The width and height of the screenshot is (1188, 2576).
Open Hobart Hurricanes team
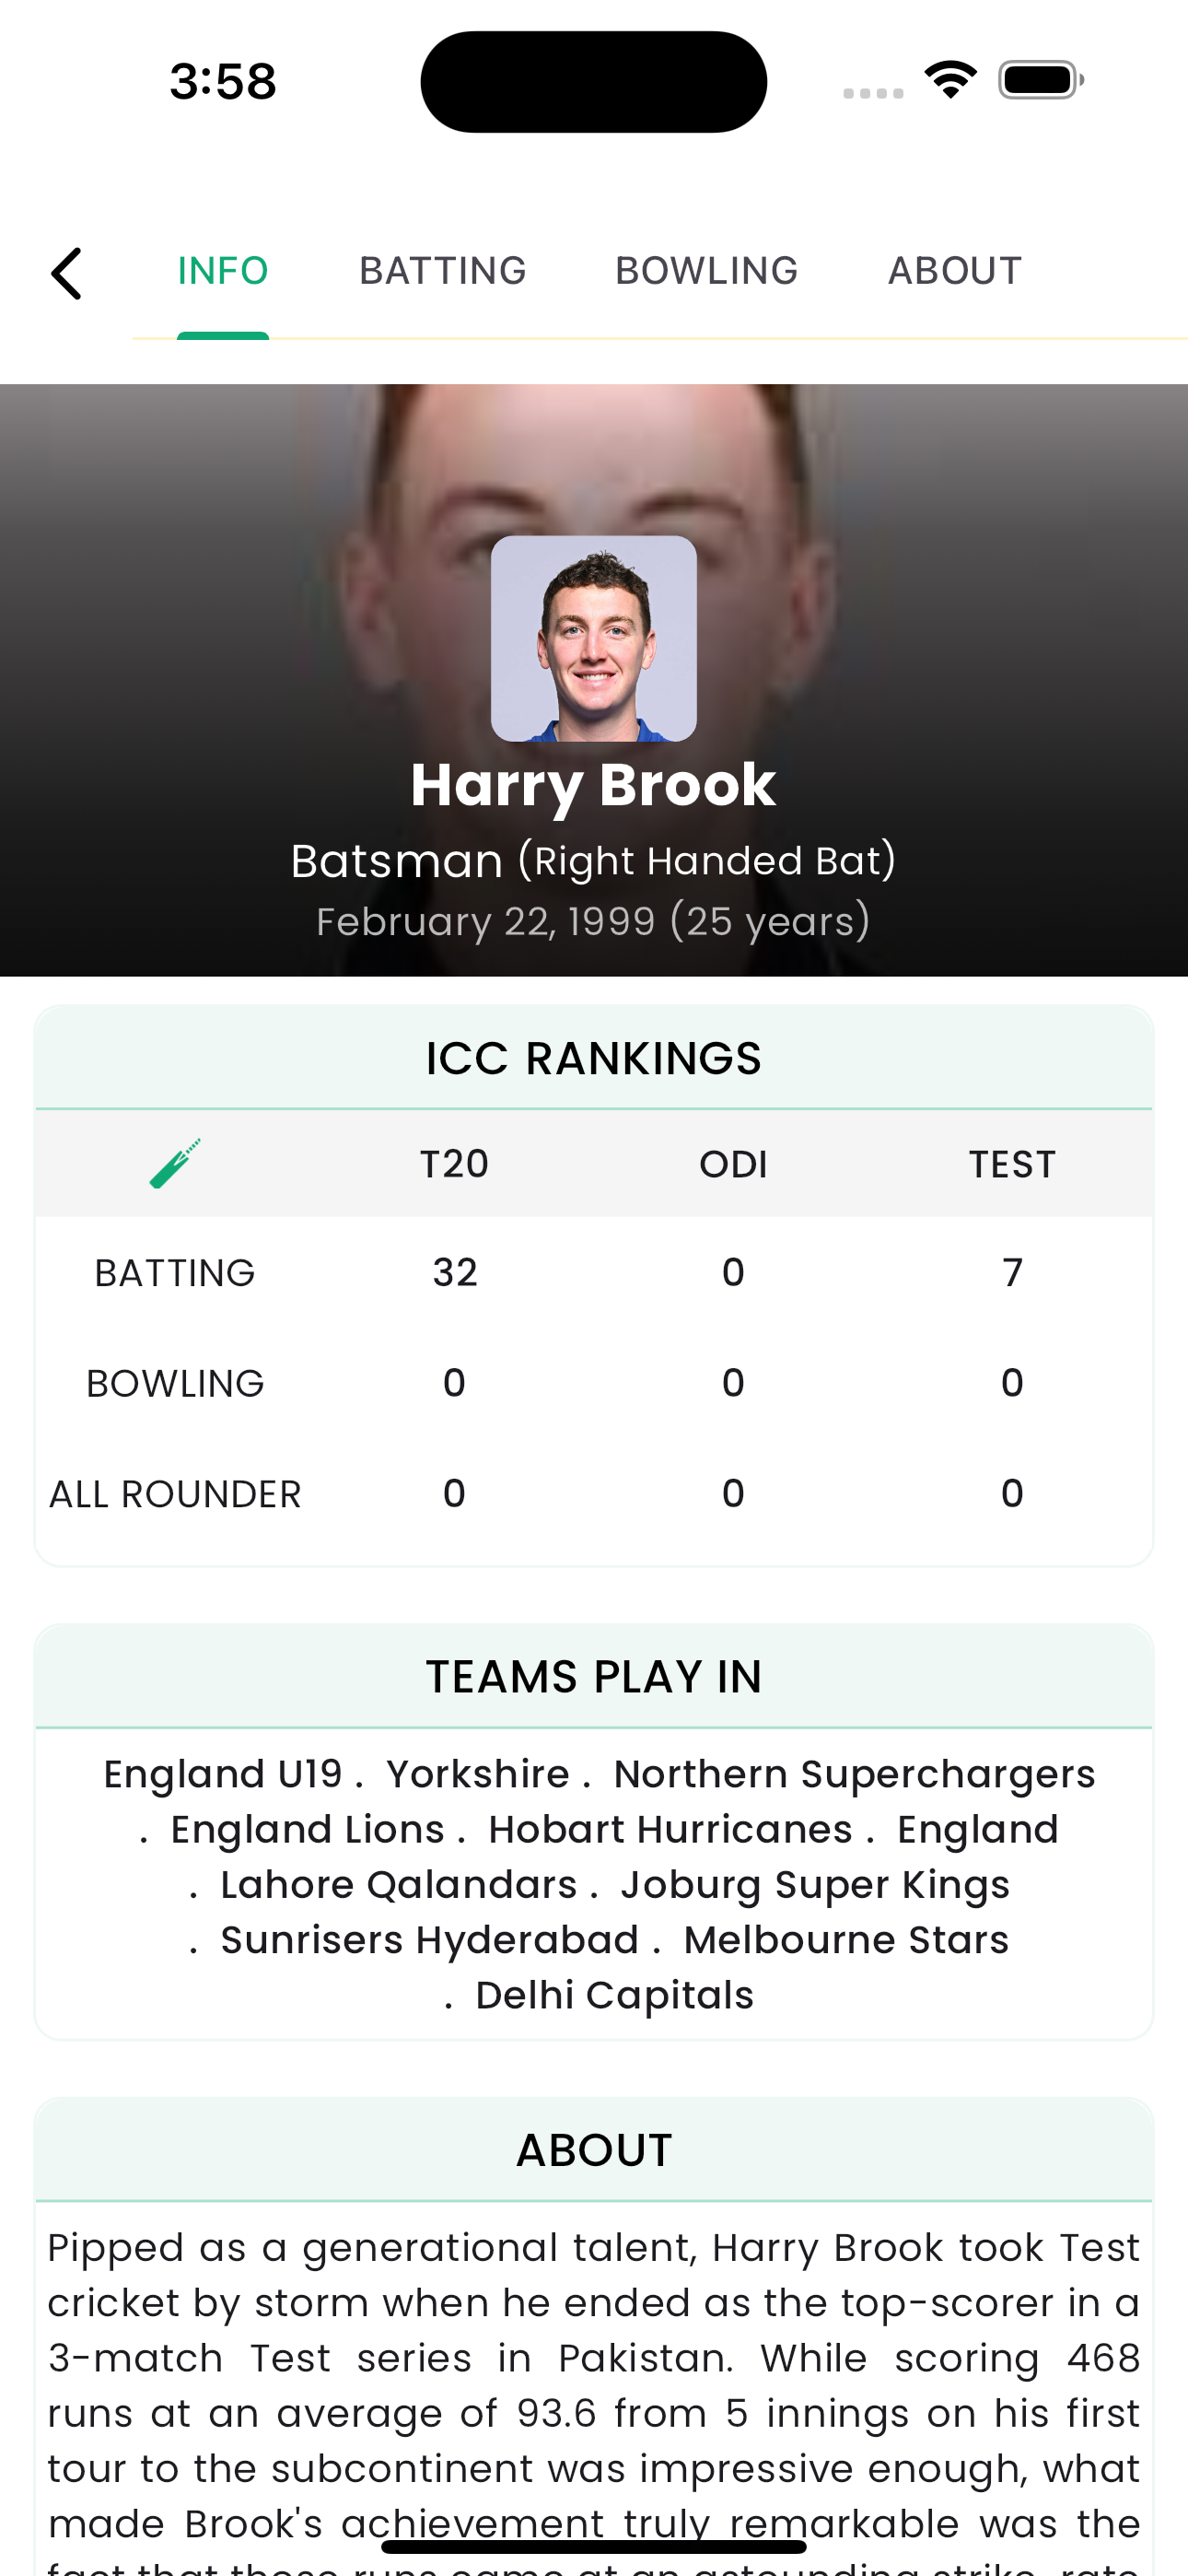[x=670, y=1829]
